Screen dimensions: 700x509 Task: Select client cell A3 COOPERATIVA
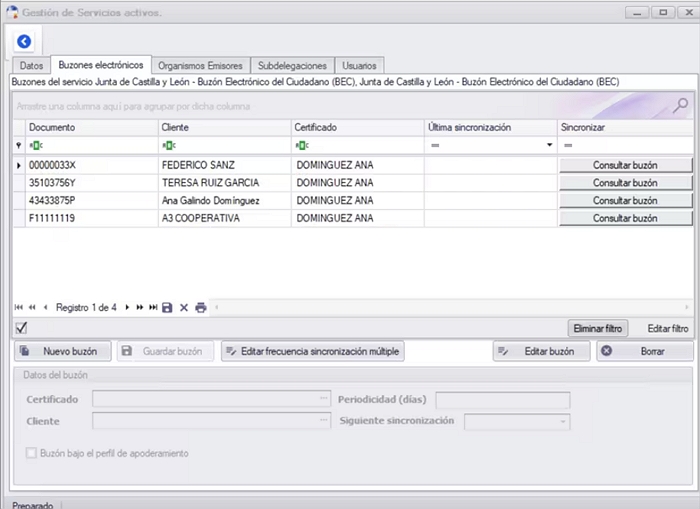pos(225,218)
